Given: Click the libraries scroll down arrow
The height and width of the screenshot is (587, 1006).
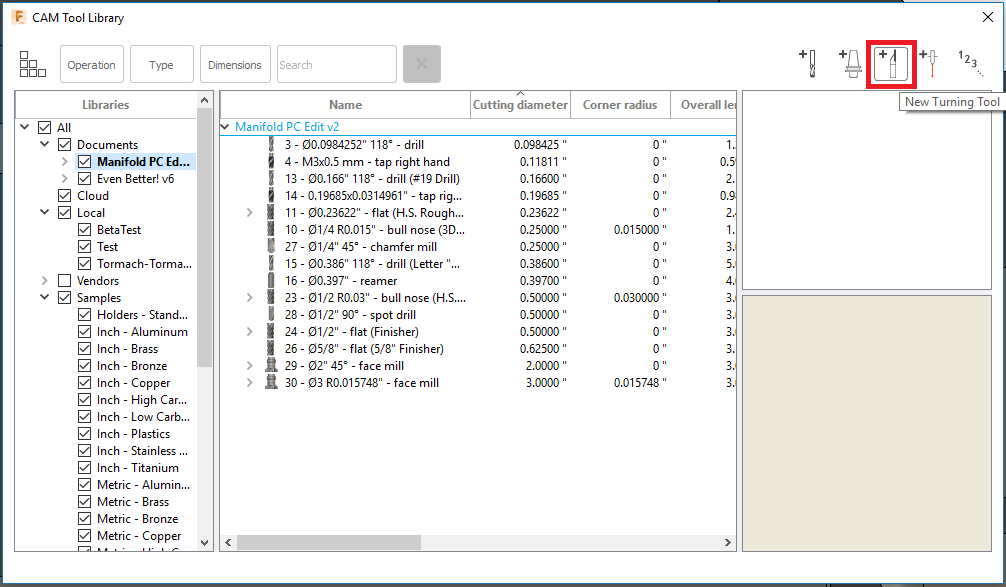Looking at the screenshot, I should tap(205, 543).
